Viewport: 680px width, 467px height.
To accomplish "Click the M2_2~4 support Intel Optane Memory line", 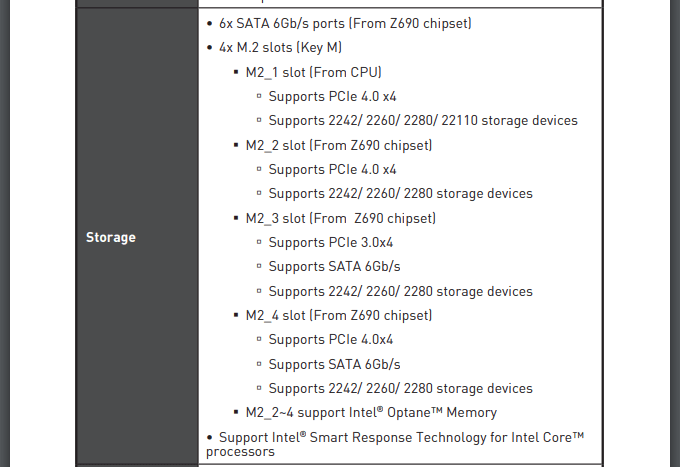I will 371,412.
